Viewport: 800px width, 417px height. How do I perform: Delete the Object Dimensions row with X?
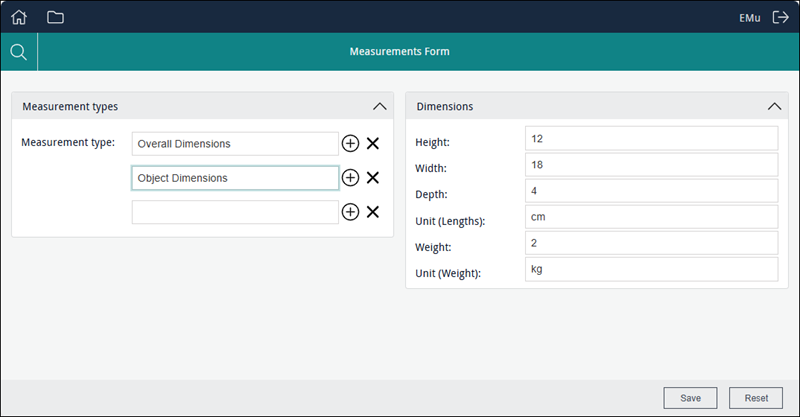(x=373, y=178)
